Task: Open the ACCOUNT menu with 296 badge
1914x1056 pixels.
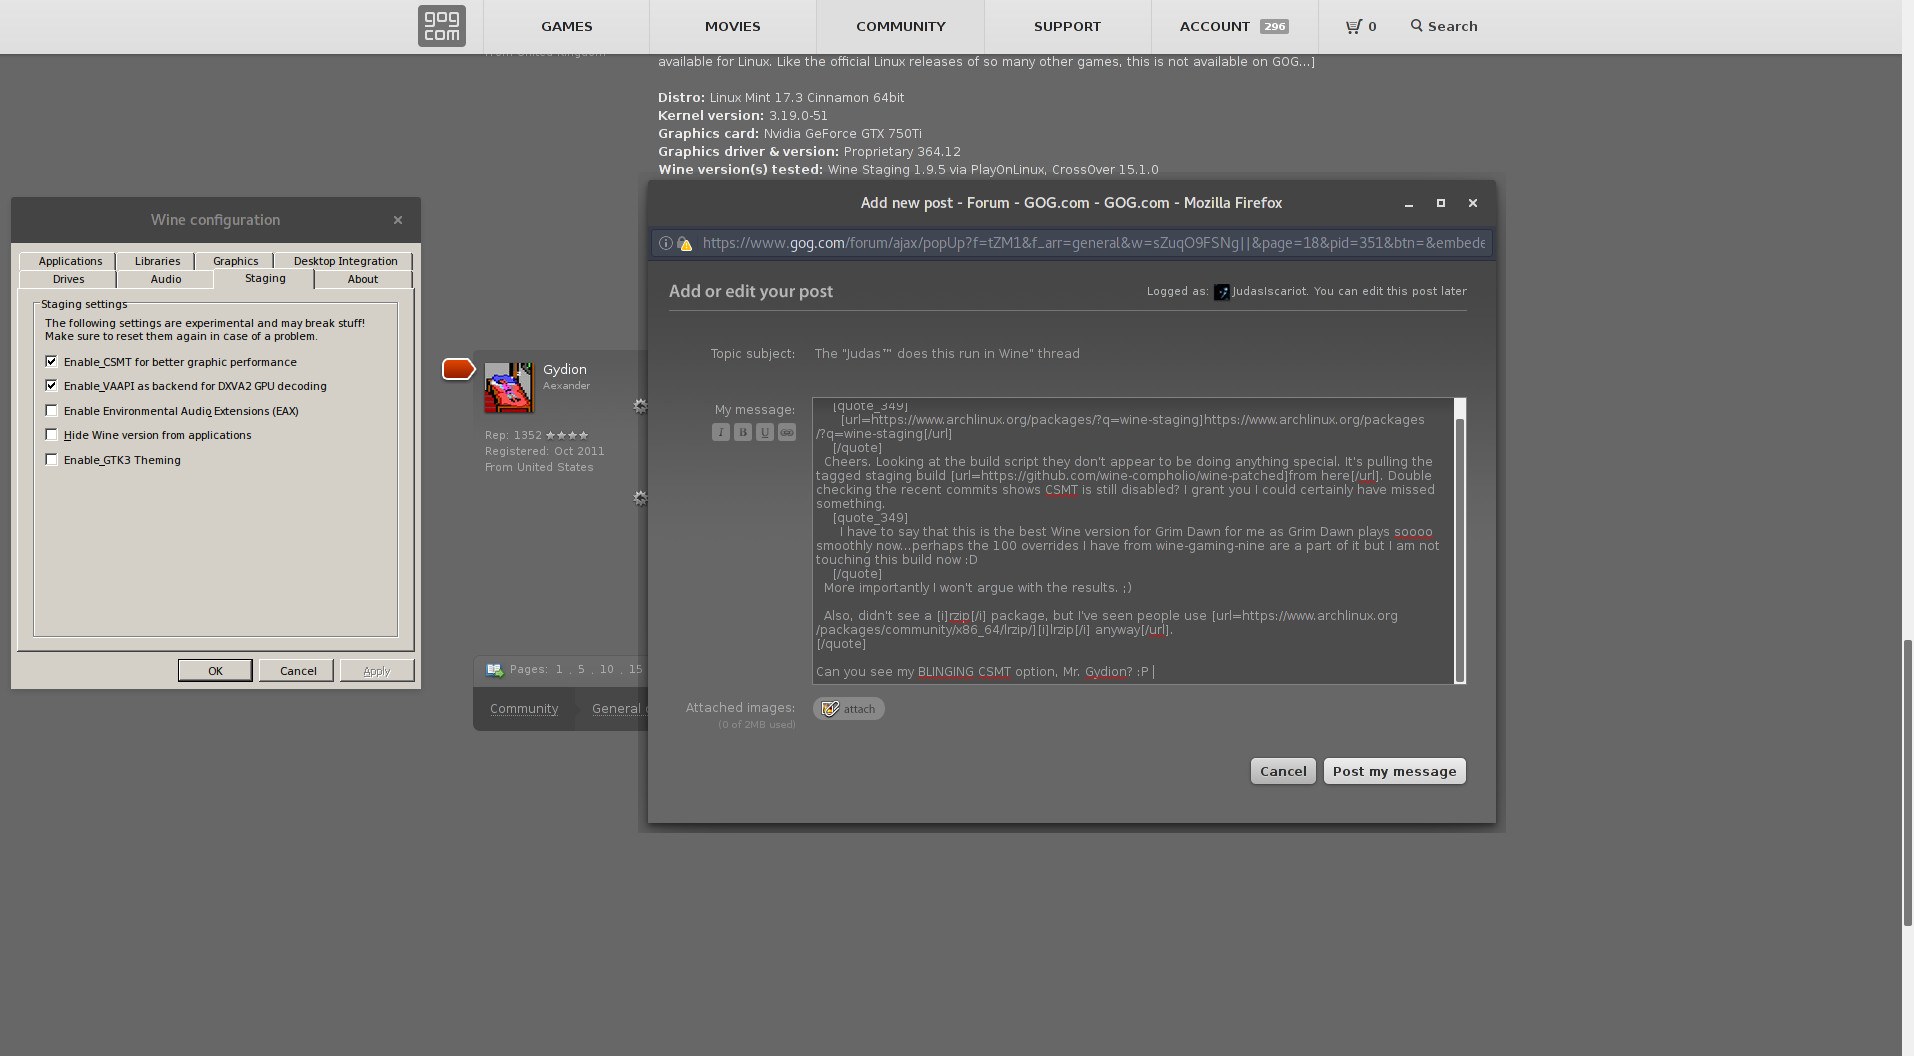Action: pos(1234,26)
